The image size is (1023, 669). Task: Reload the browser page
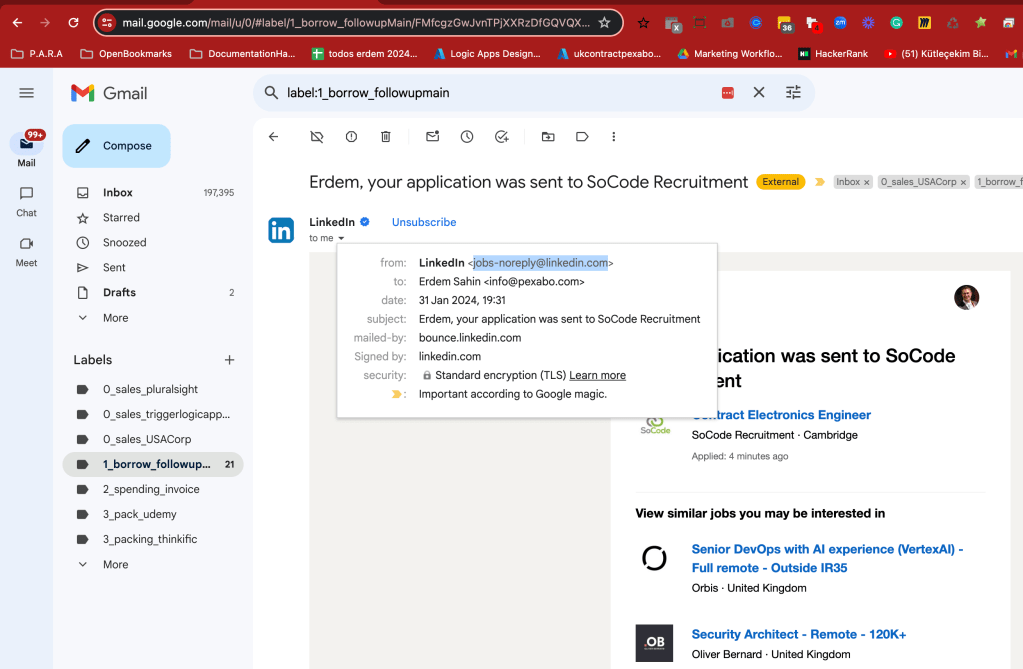(x=73, y=23)
